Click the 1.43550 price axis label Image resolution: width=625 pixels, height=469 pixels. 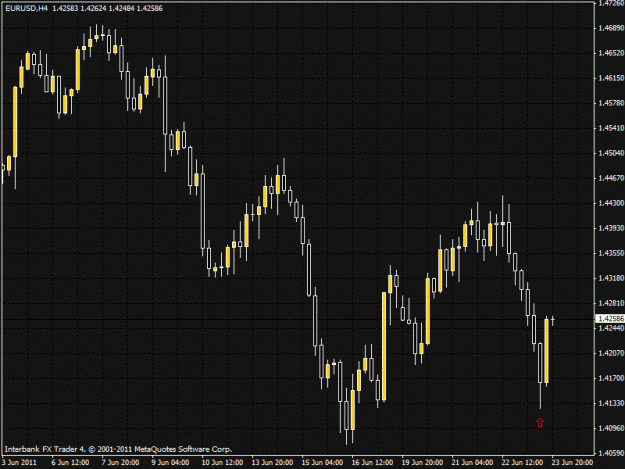point(611,253)
